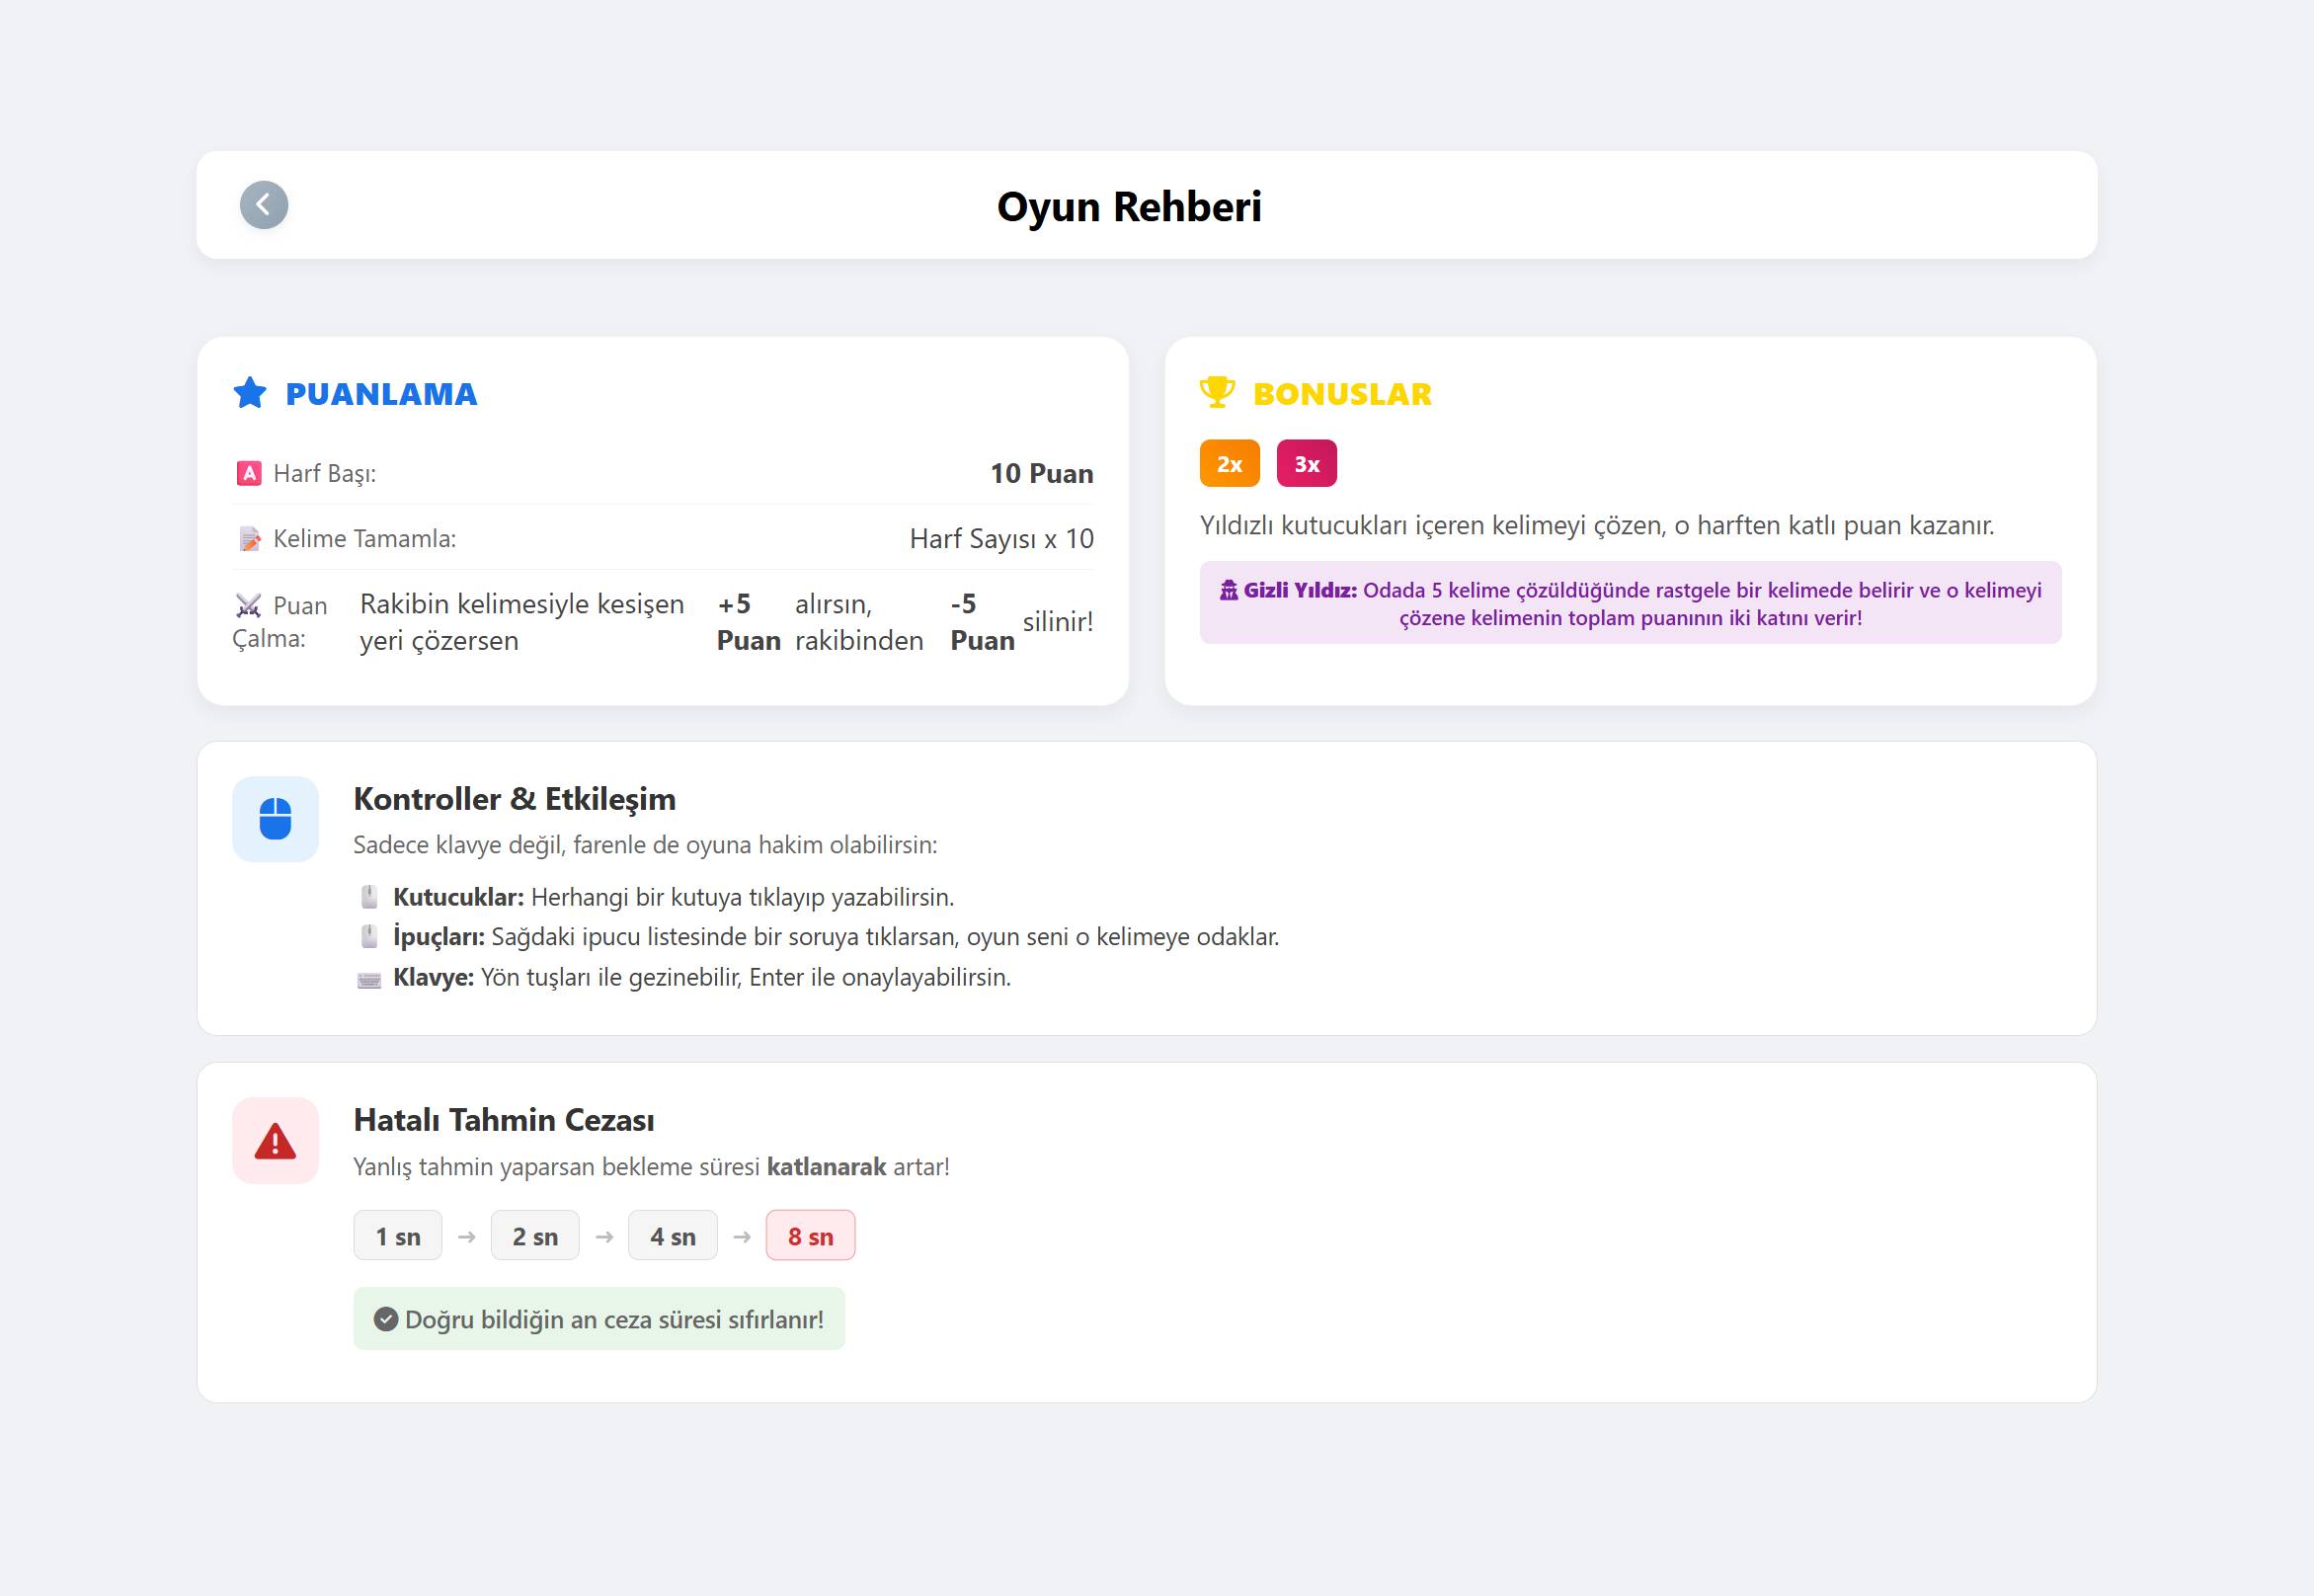
Task: Click the 1 sn penalty chip
Action: 398,1236
